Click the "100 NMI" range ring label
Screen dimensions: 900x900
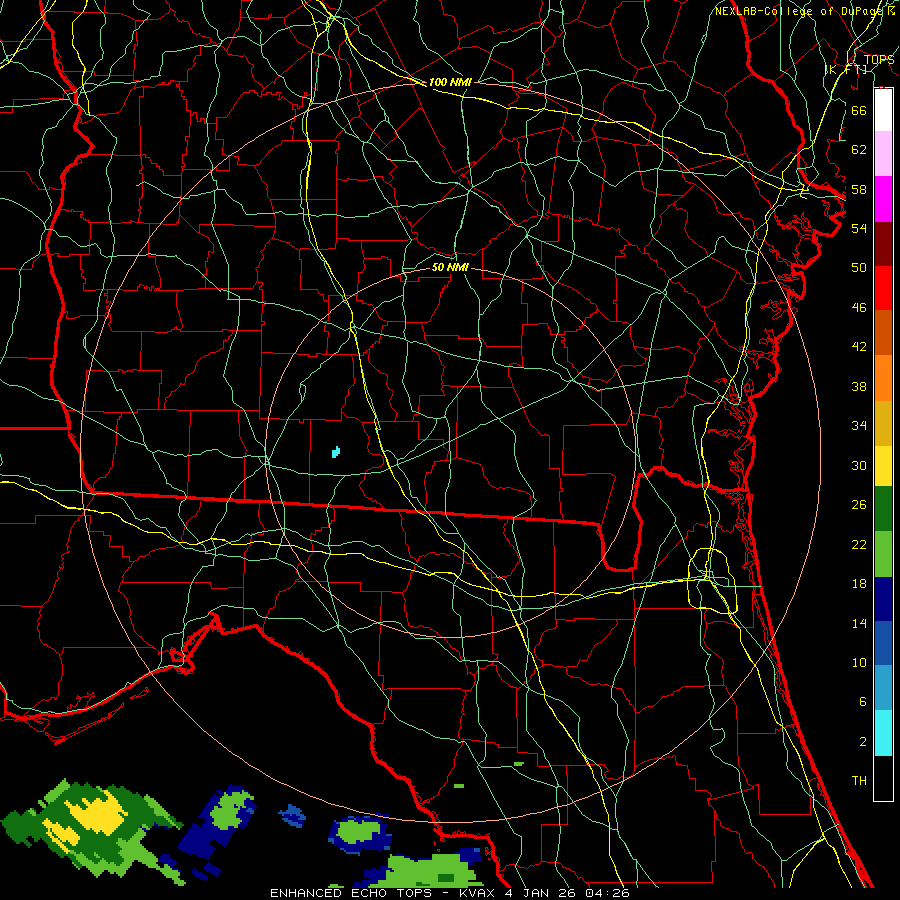(x=450, y=82)
